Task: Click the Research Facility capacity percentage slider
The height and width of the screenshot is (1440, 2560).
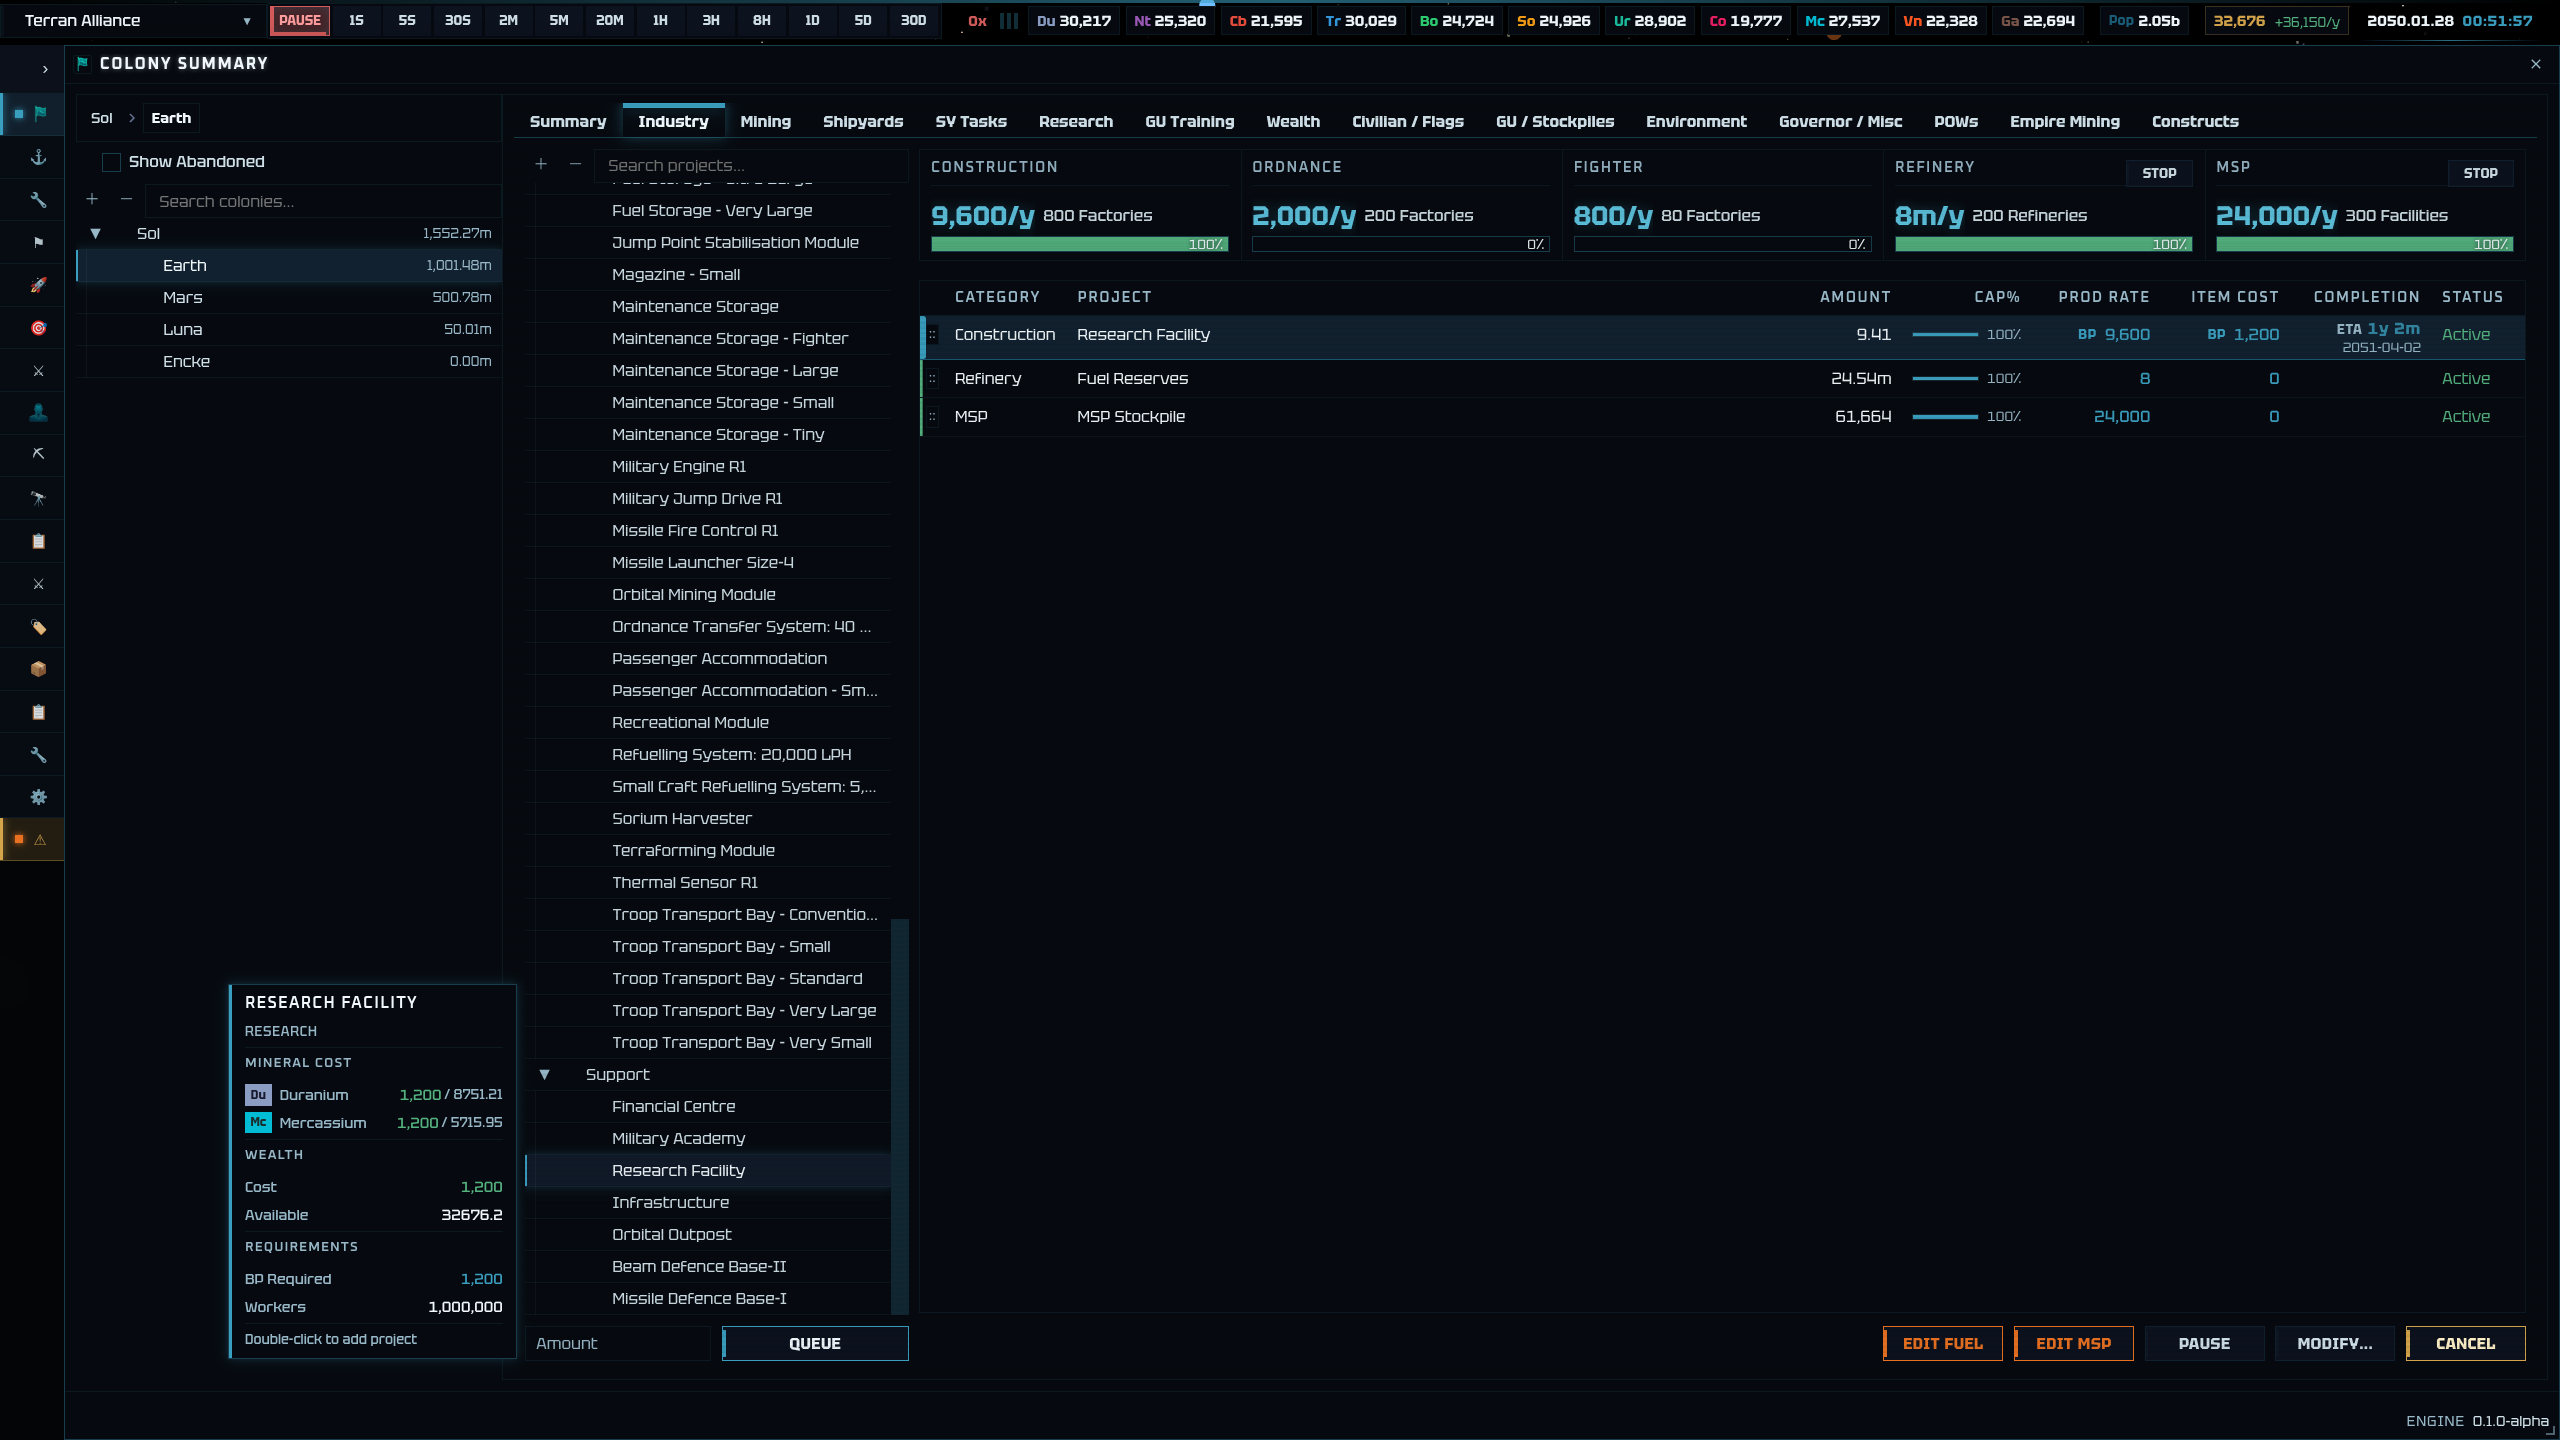Action: pyautogui.click(x=1944, y=335)
